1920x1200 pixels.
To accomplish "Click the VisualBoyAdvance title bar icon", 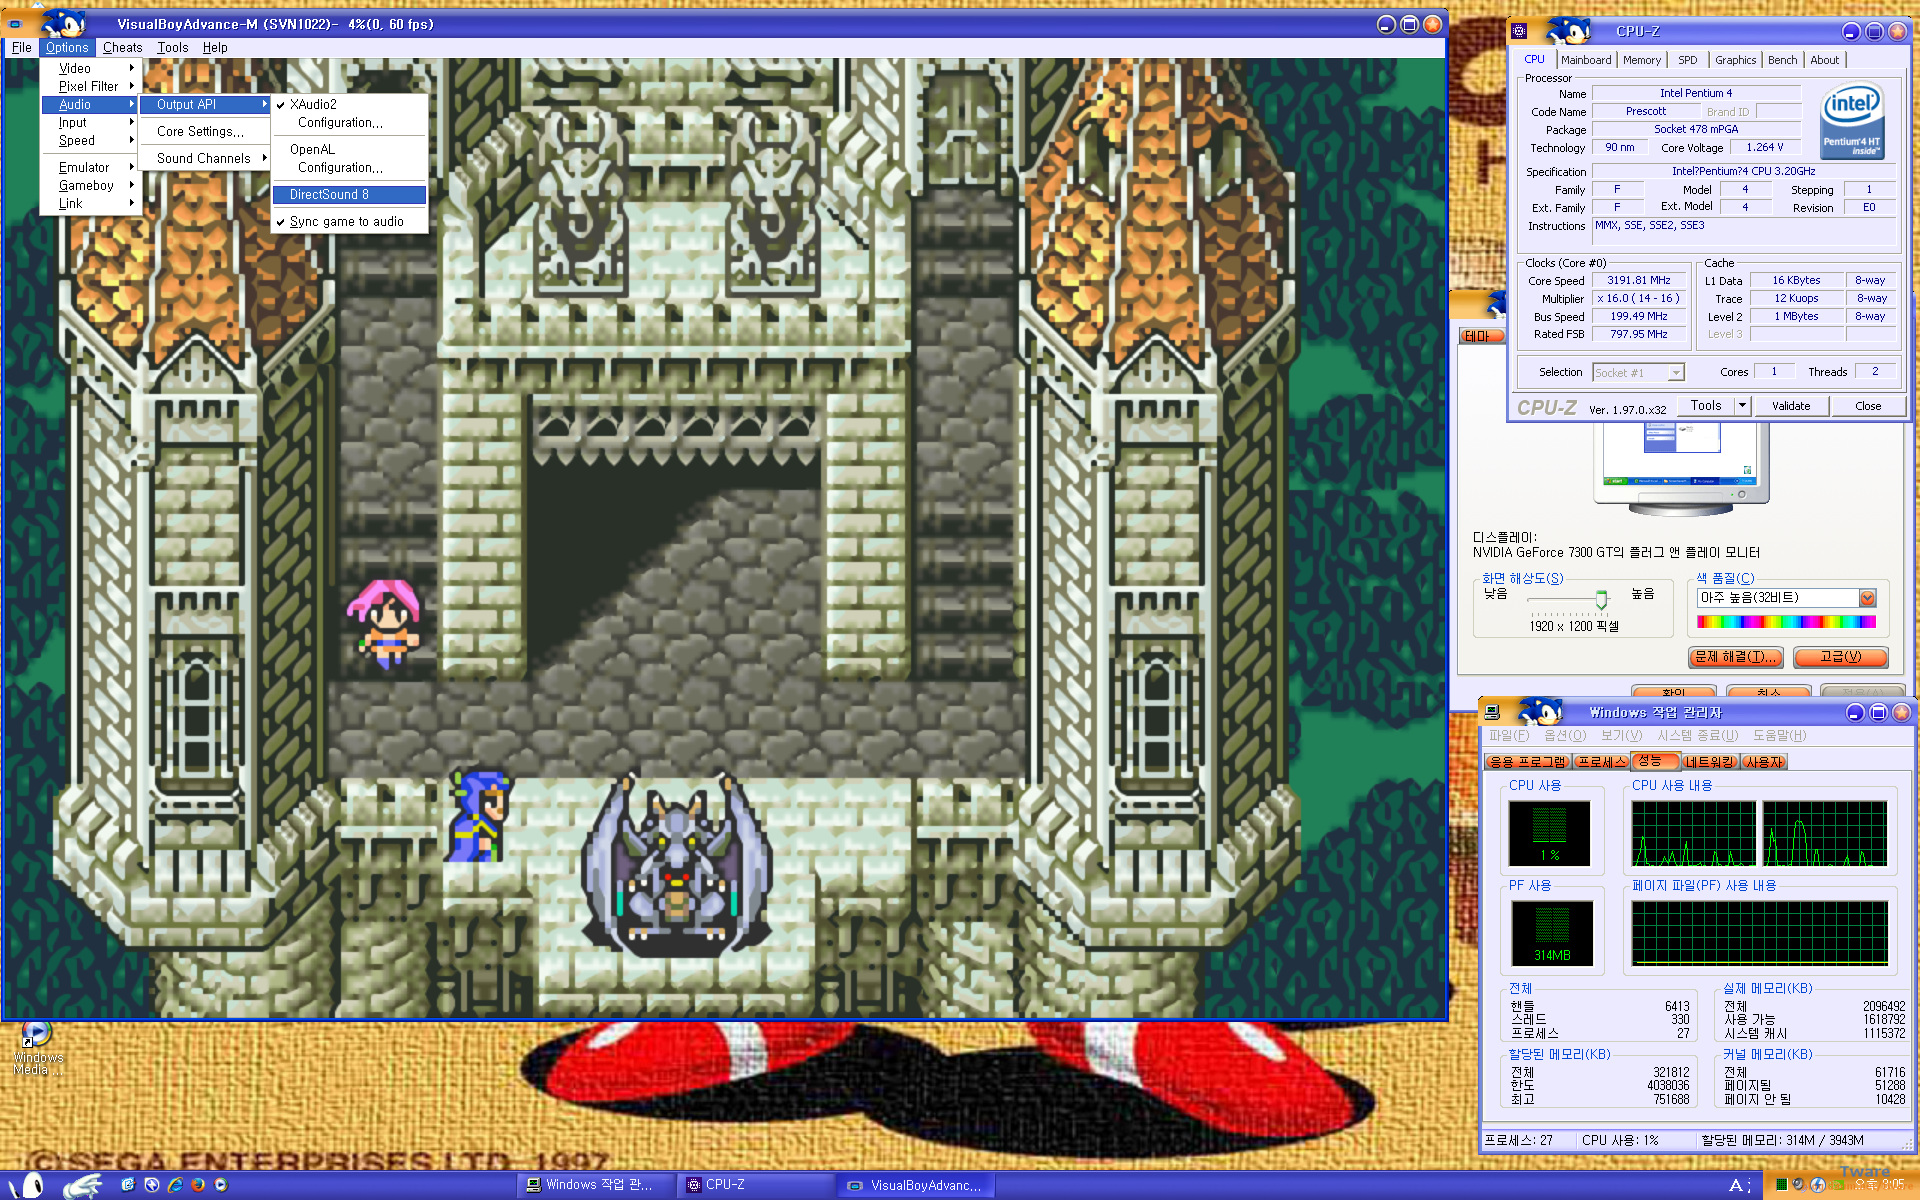I will [x=15, y=24].
